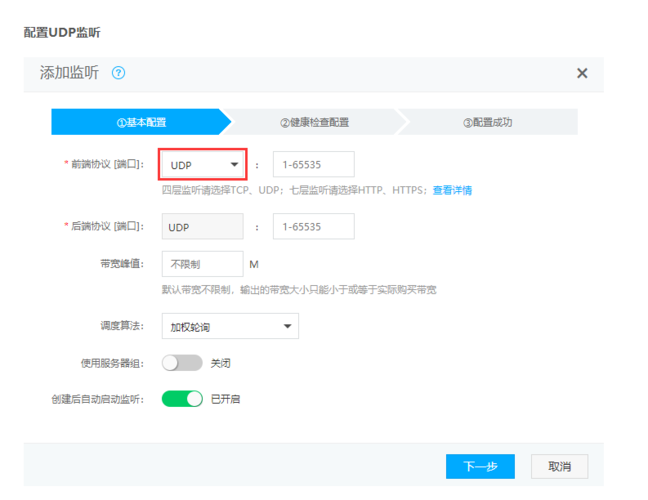Click the 关闭 status label
The width and height of the screenshot is (648, 500).
(220, 363)
